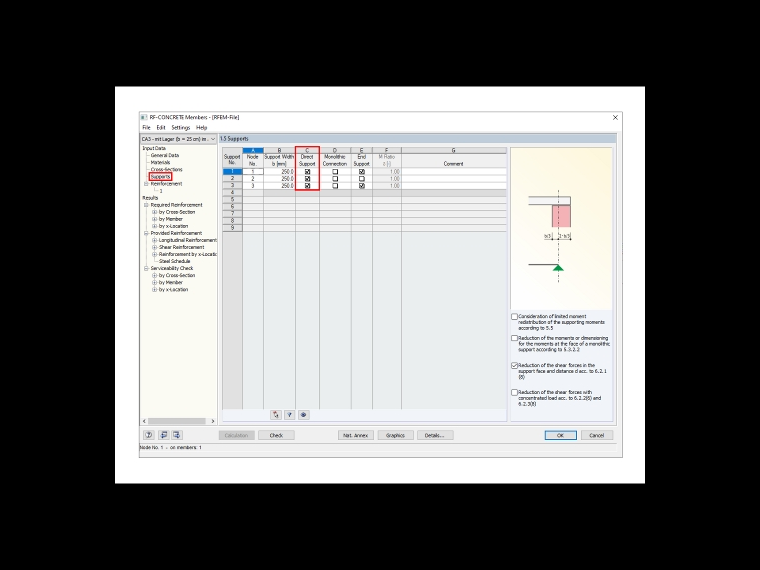Click the RF-CONCRETE Members title bar app icon
This screenshot has height=570, width=760.
(143, 117)
